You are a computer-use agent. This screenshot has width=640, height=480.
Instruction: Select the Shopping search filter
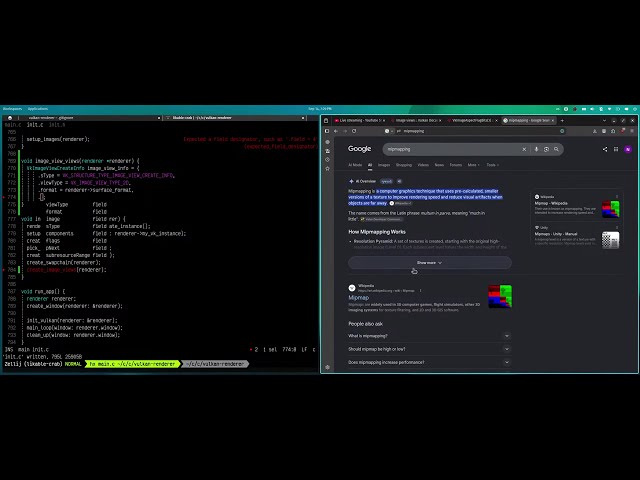(404, 165)
